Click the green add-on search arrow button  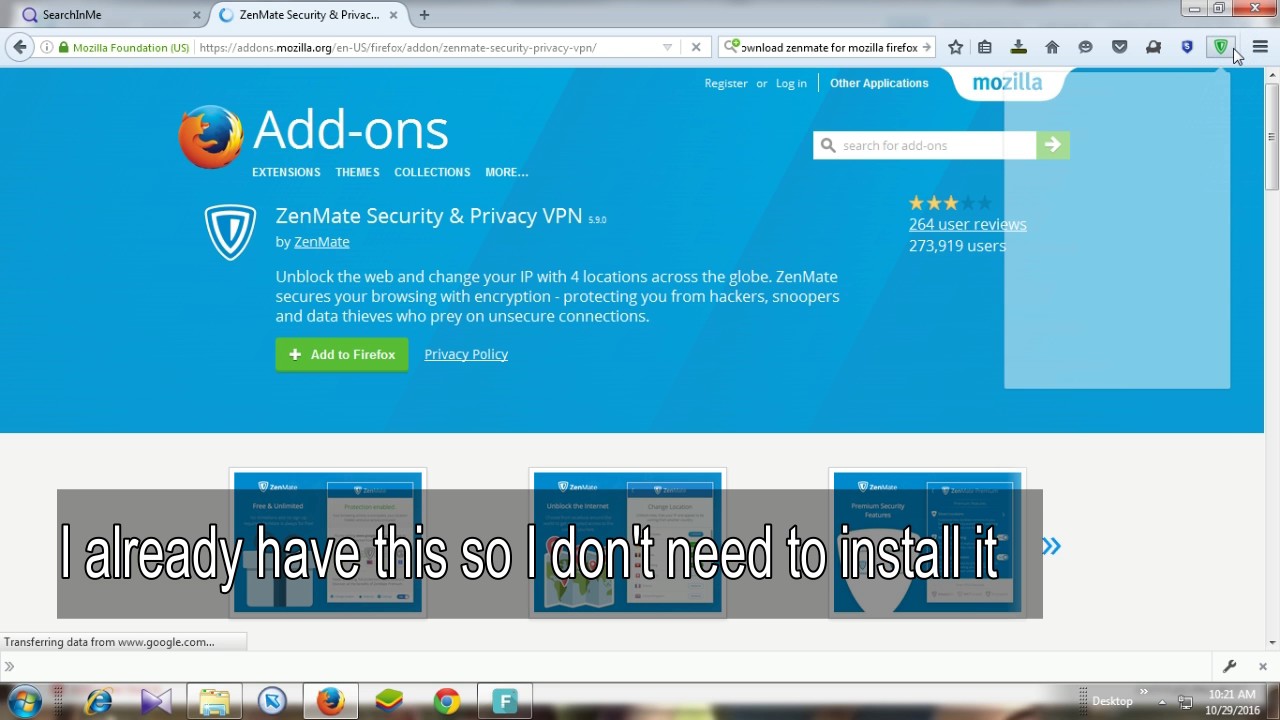[1052, 145]
